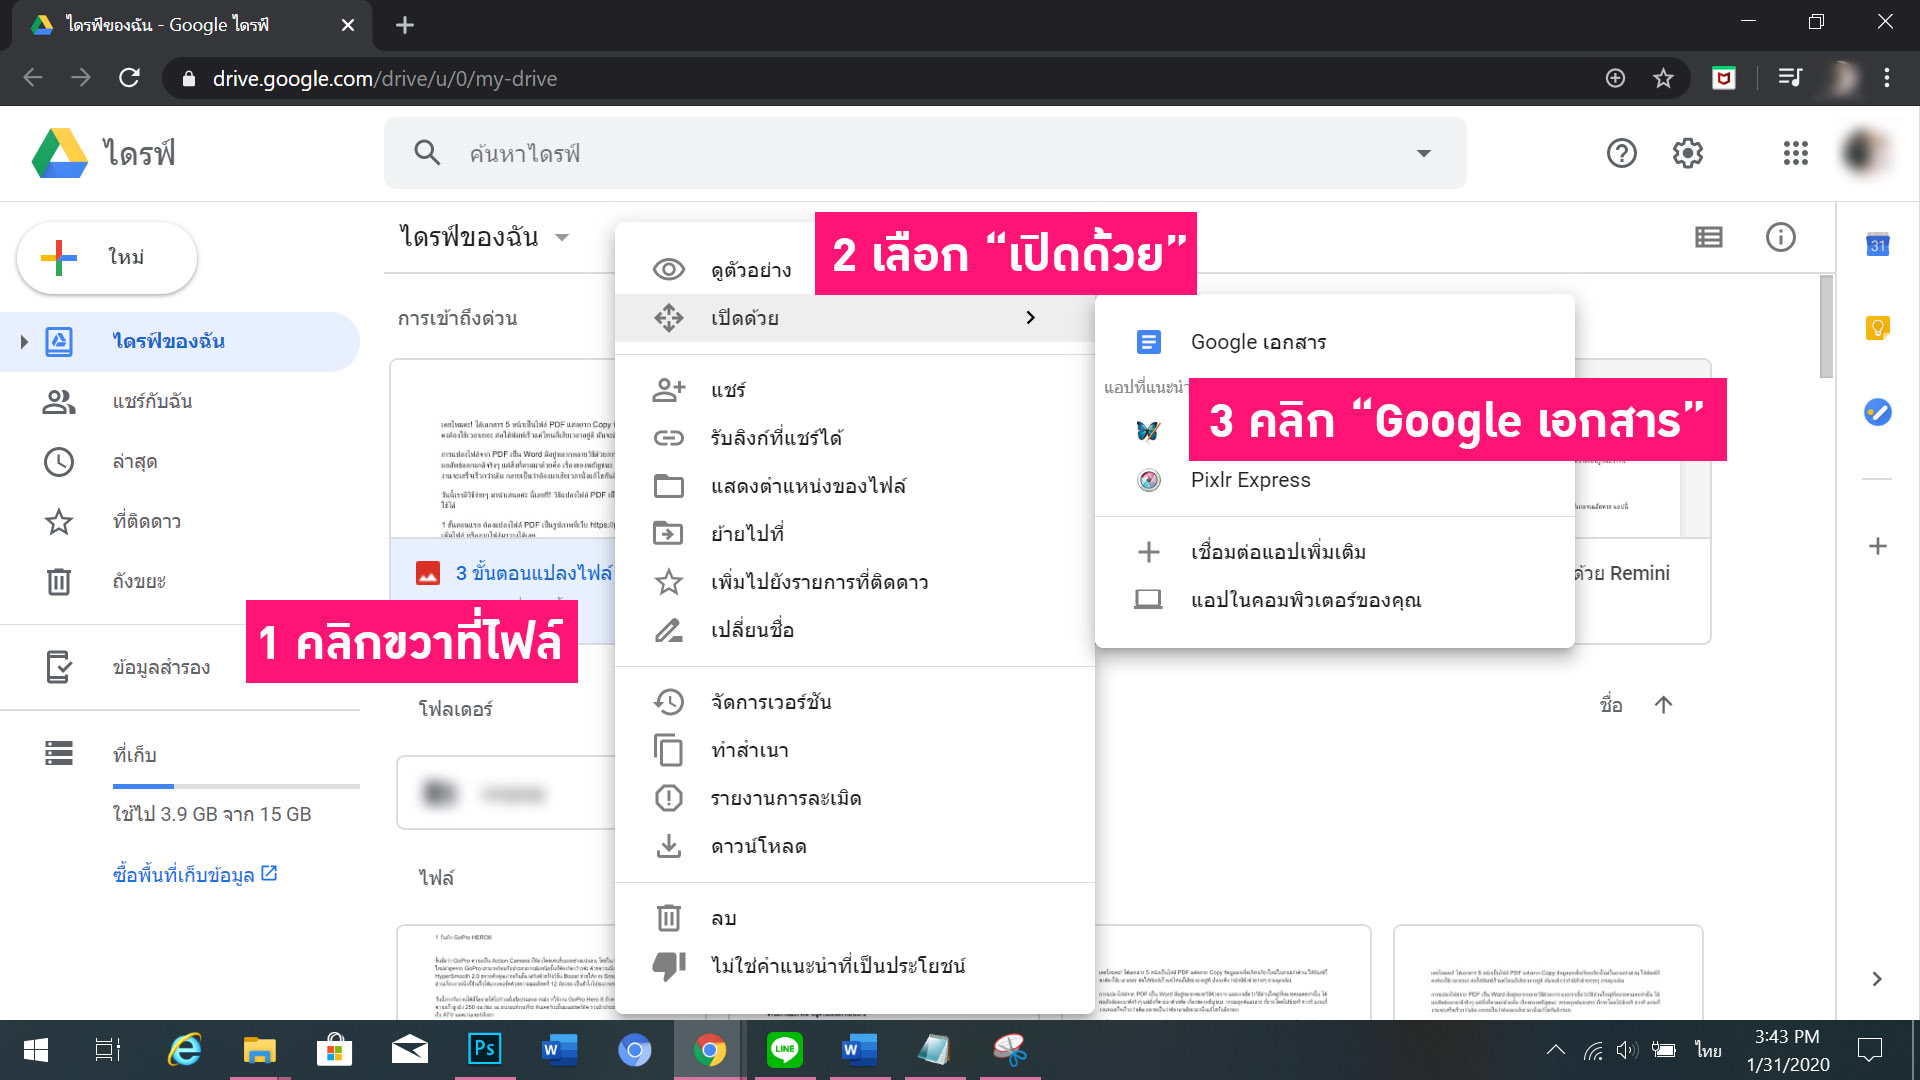The width and height of the screenshot is (1920, 1080).
Task: Open Google Tasks side panel icon
Action: (x=1877, y=411)
